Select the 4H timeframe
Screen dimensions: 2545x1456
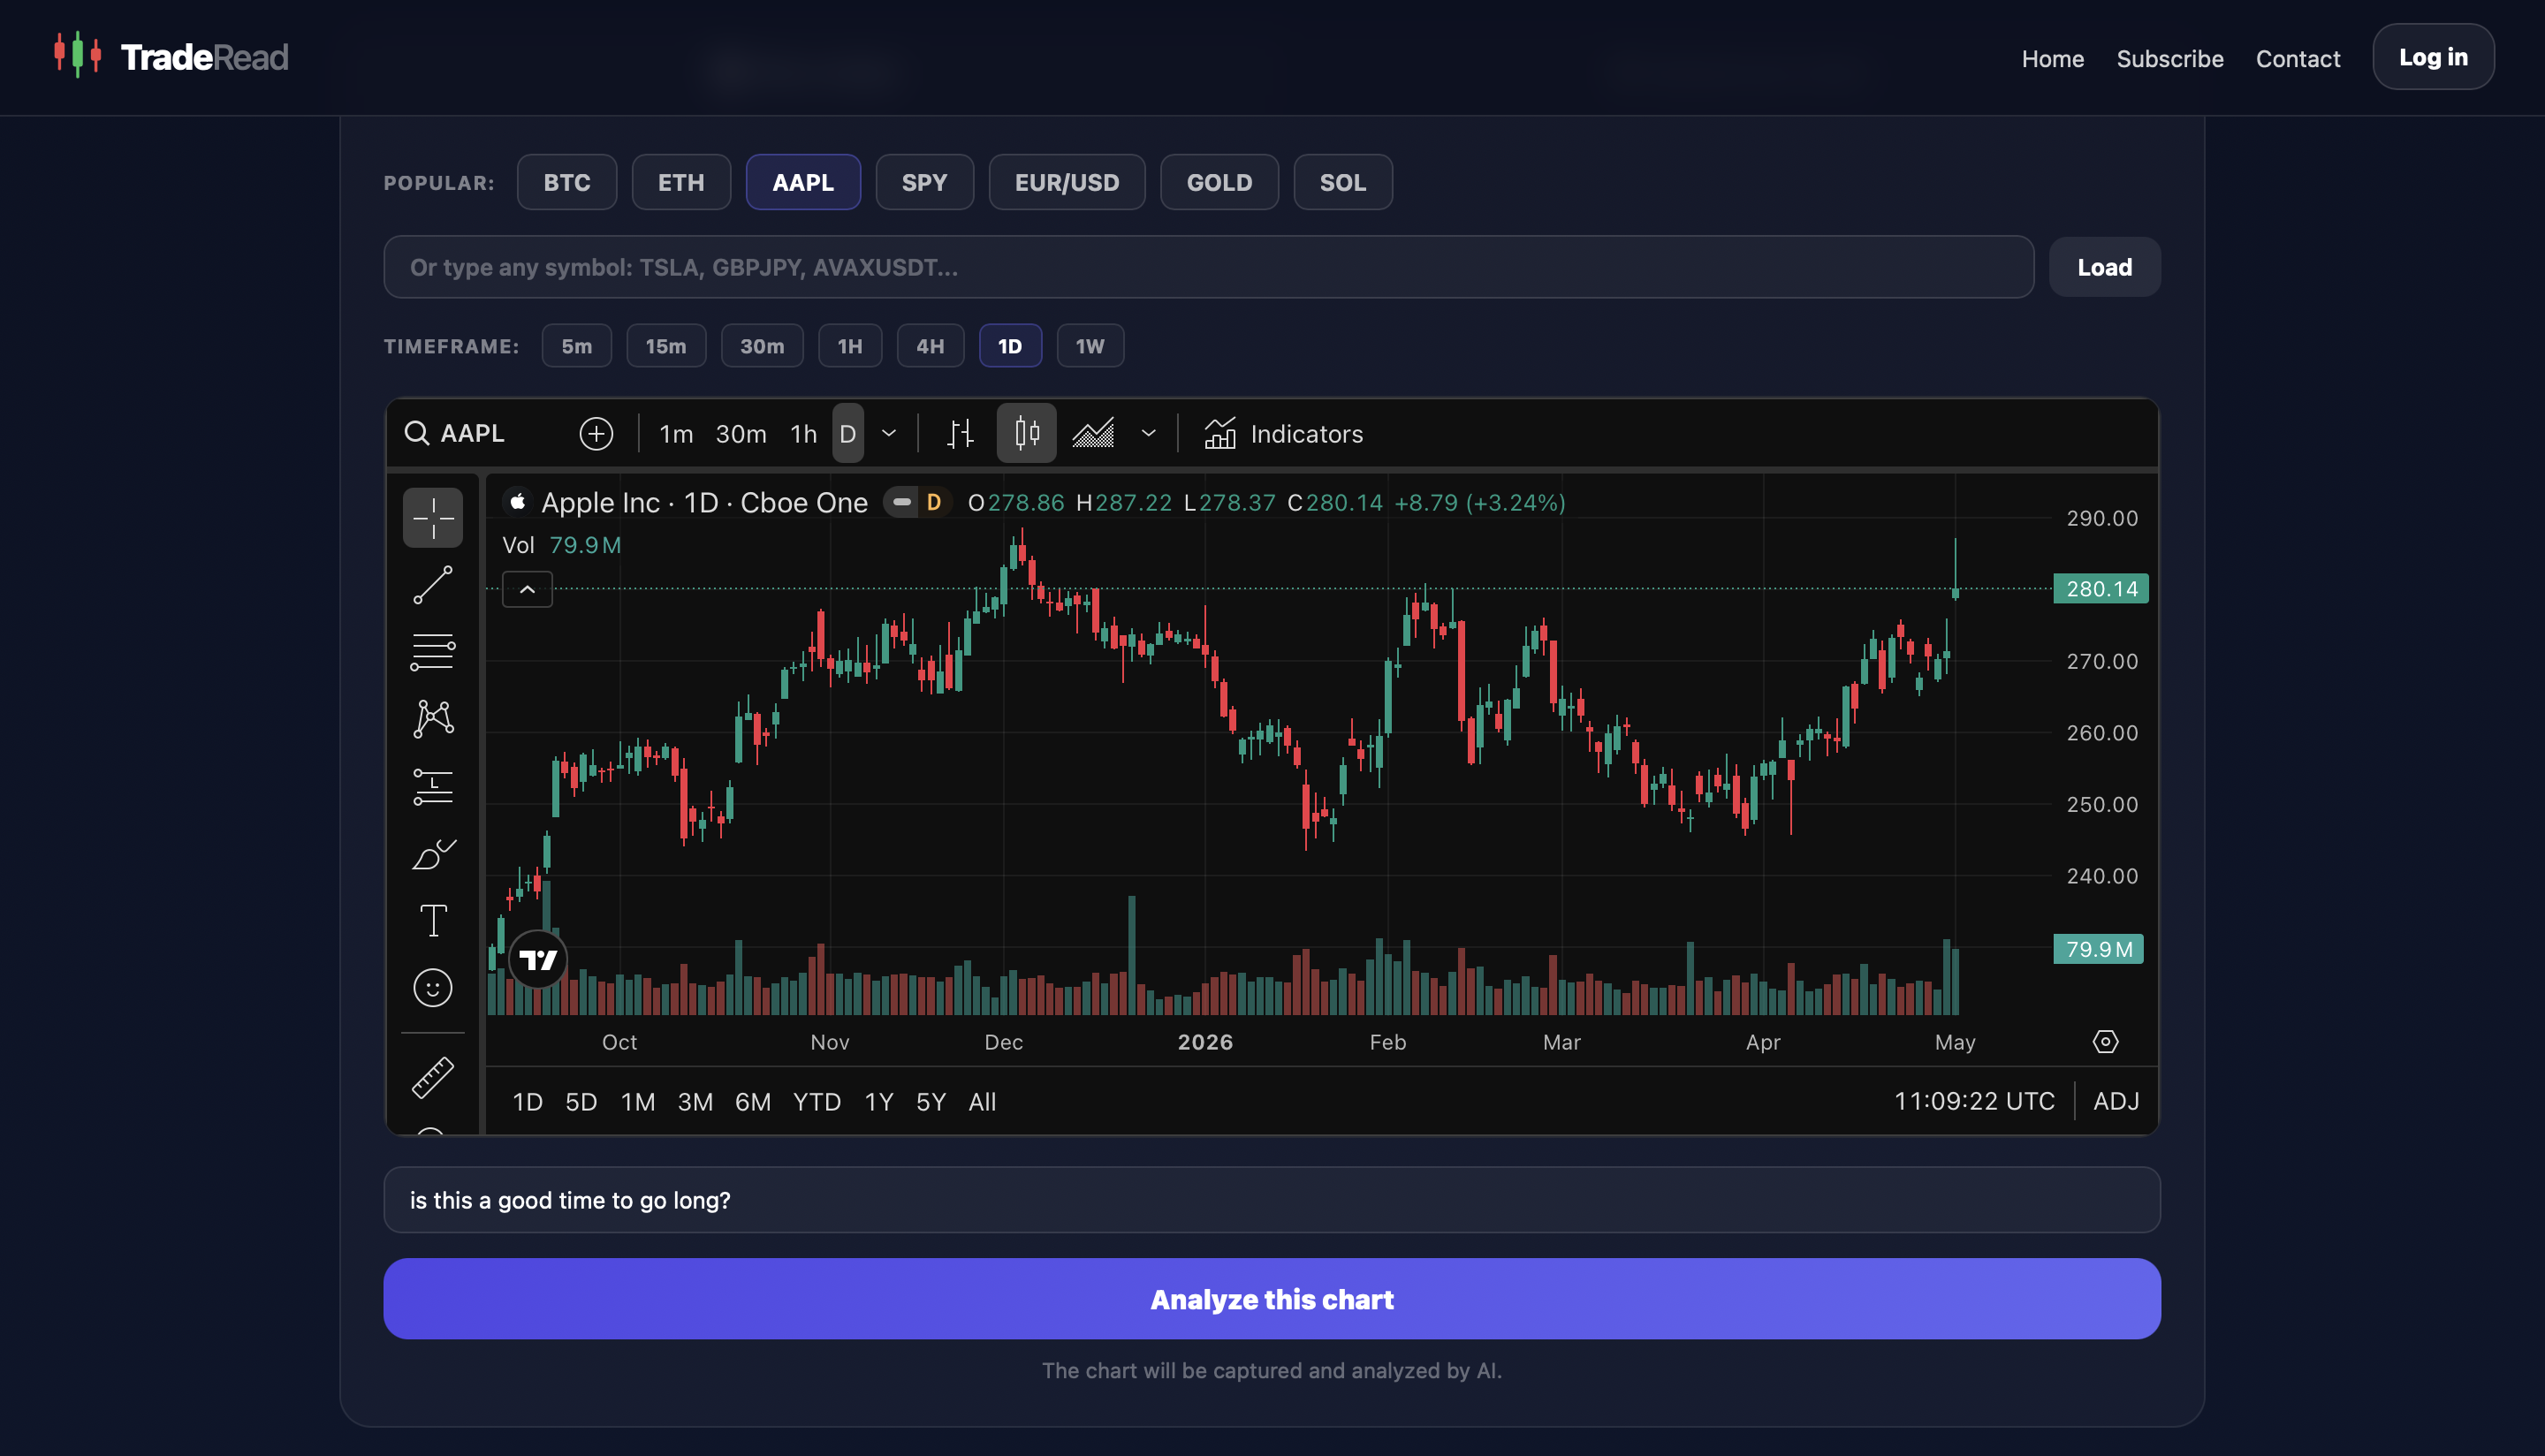pos(930,346)
